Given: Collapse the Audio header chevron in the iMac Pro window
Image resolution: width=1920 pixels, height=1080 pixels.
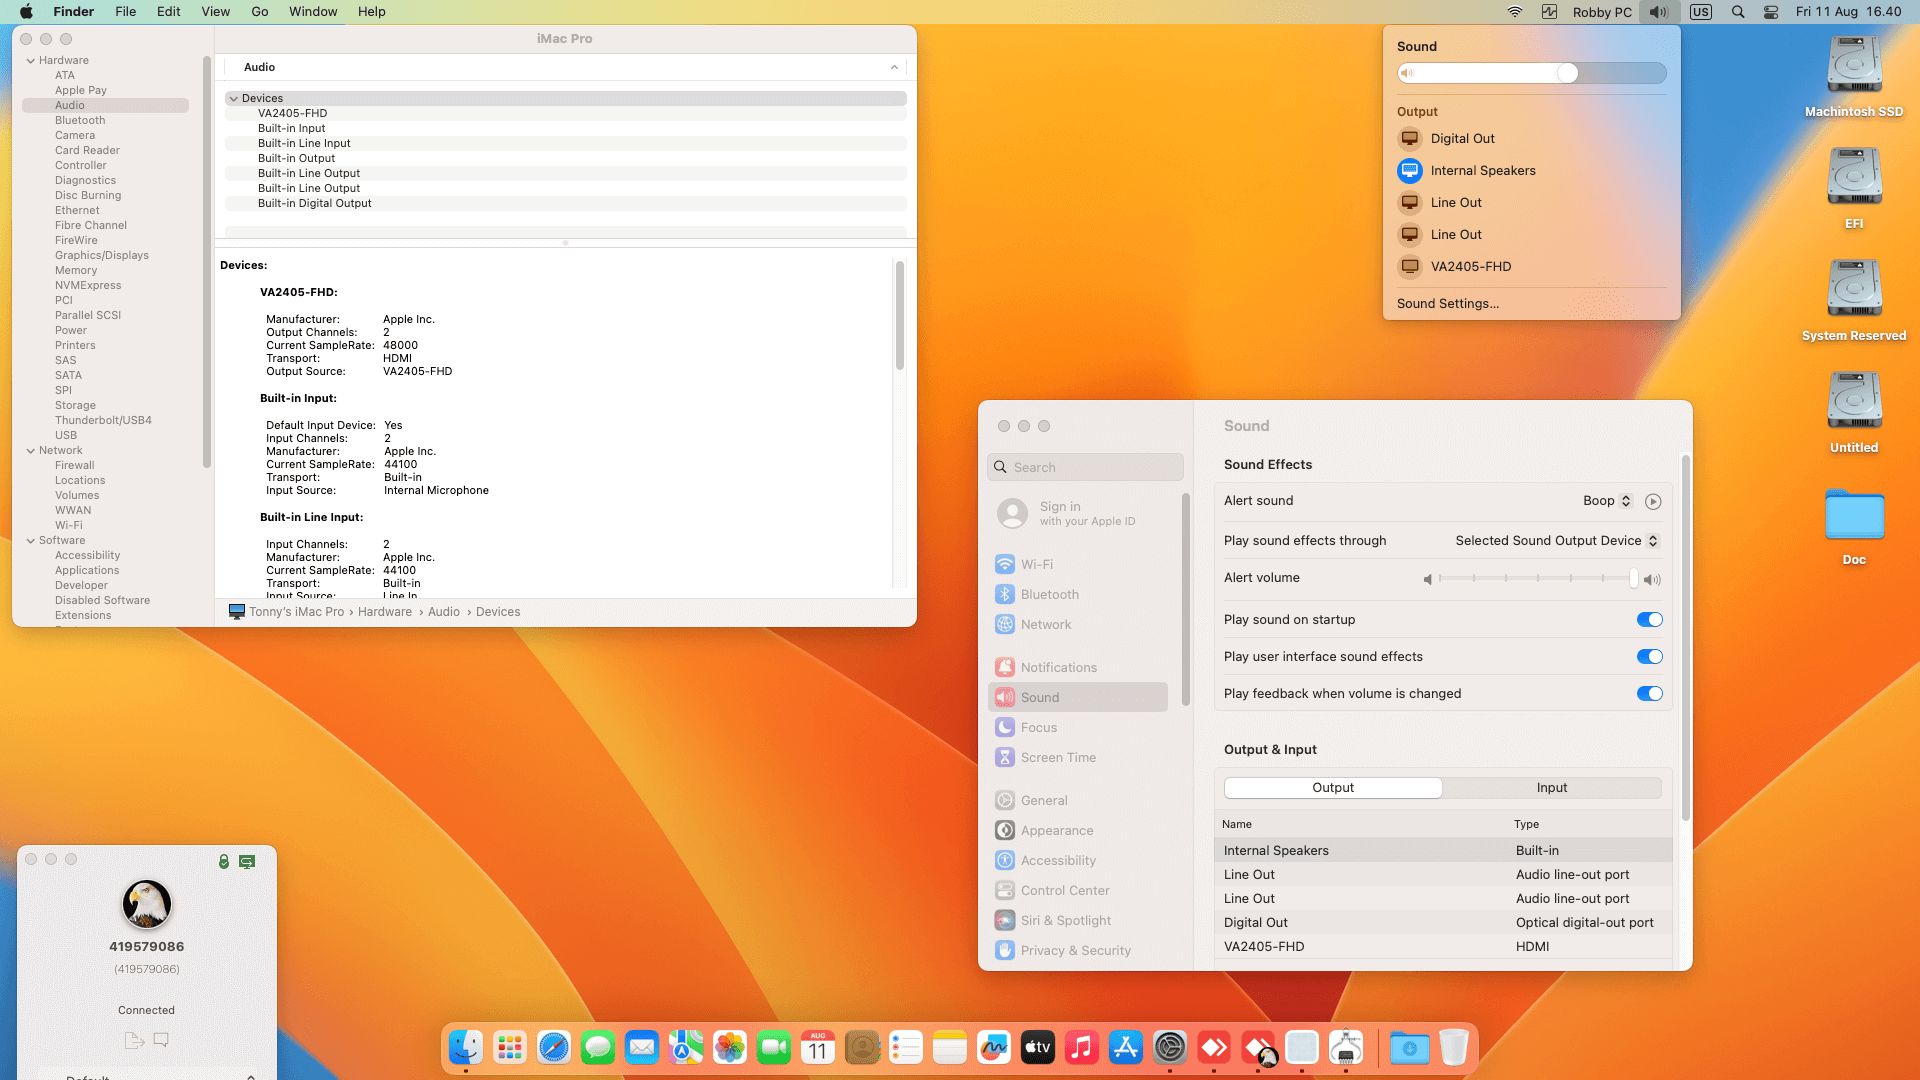Looking at the screenshot, I should (x=894, y=67).
